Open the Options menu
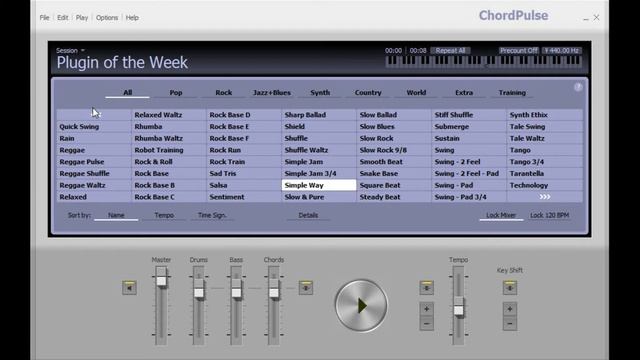 tap(107, 18)
